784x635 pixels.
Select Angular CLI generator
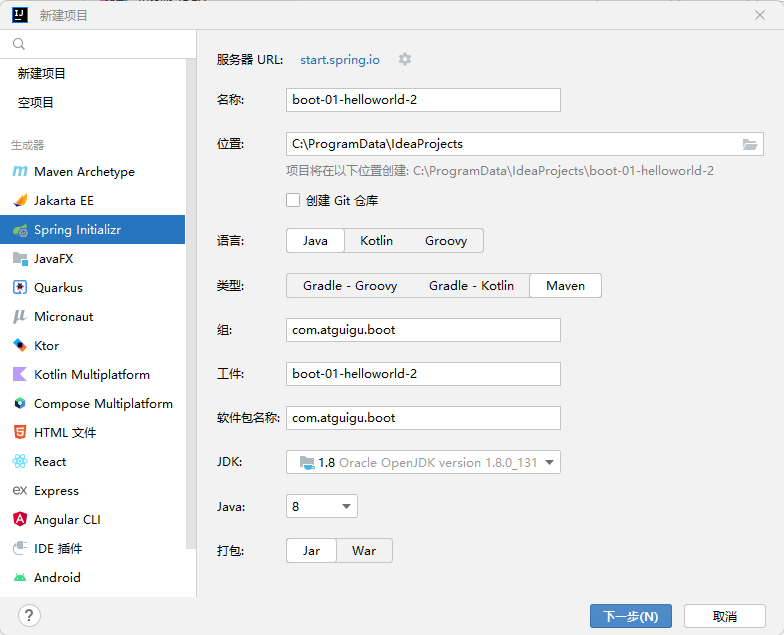pos(92,520)
